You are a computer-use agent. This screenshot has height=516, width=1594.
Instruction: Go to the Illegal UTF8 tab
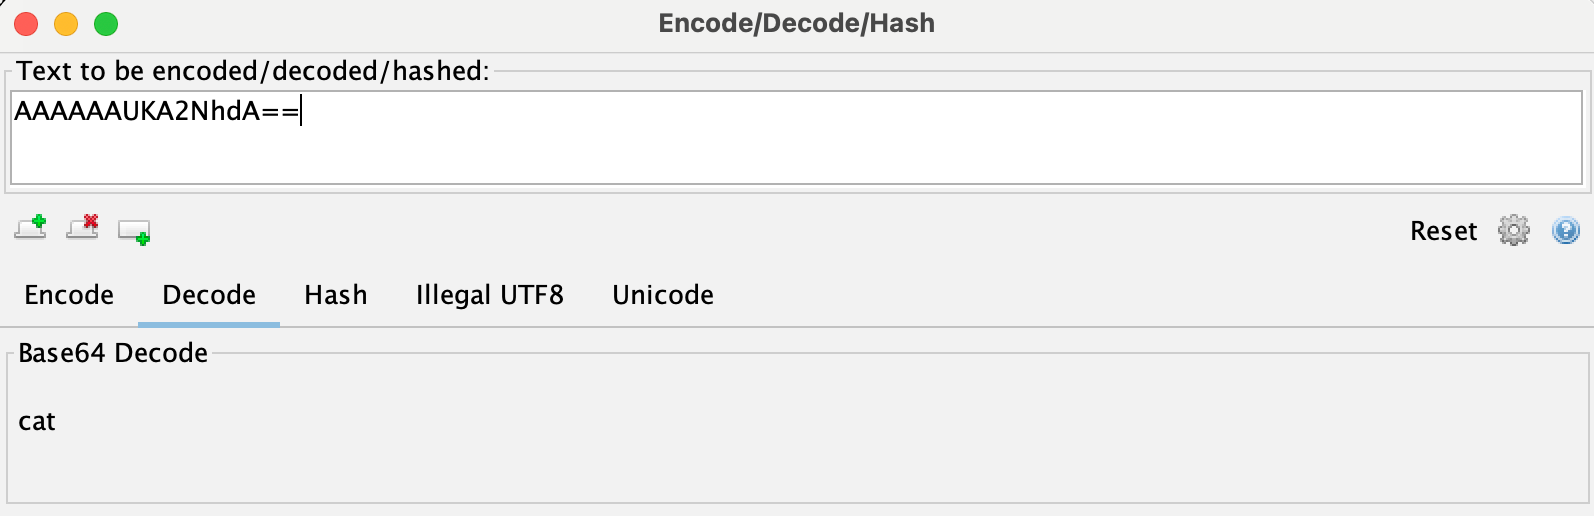490,295
